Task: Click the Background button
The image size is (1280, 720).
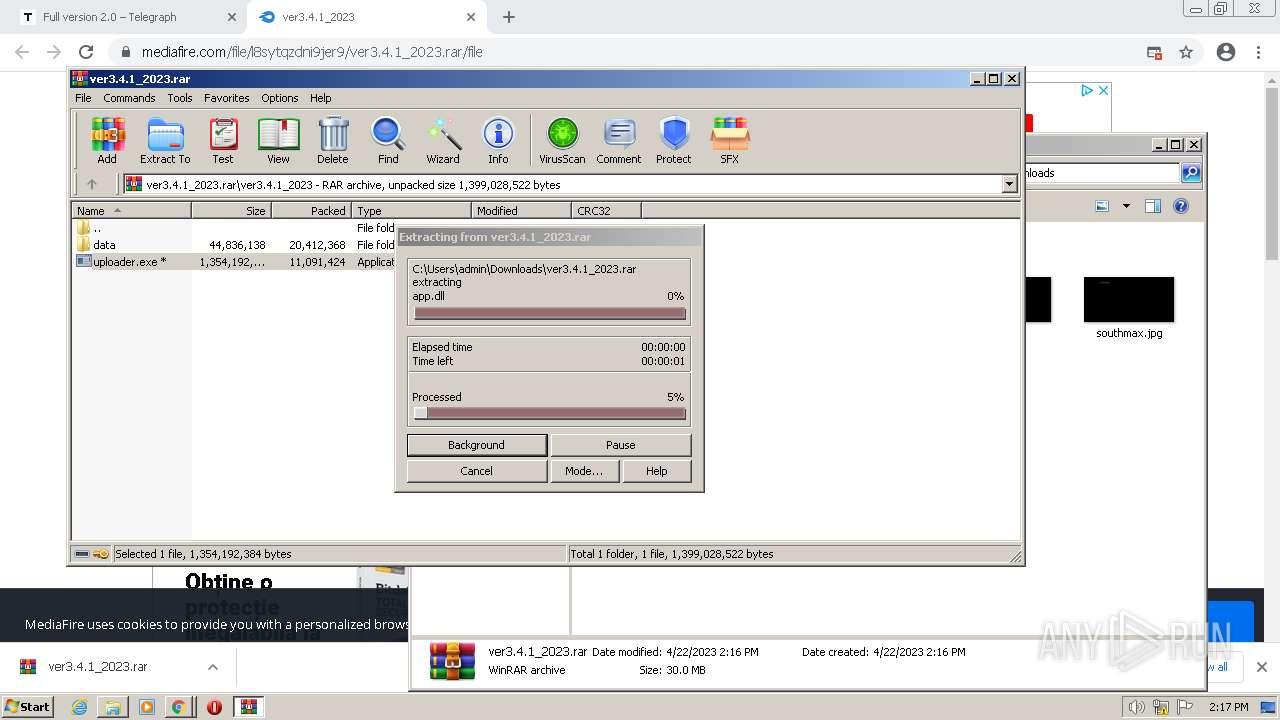Action: pyautogui.click(x=477, y=445)
